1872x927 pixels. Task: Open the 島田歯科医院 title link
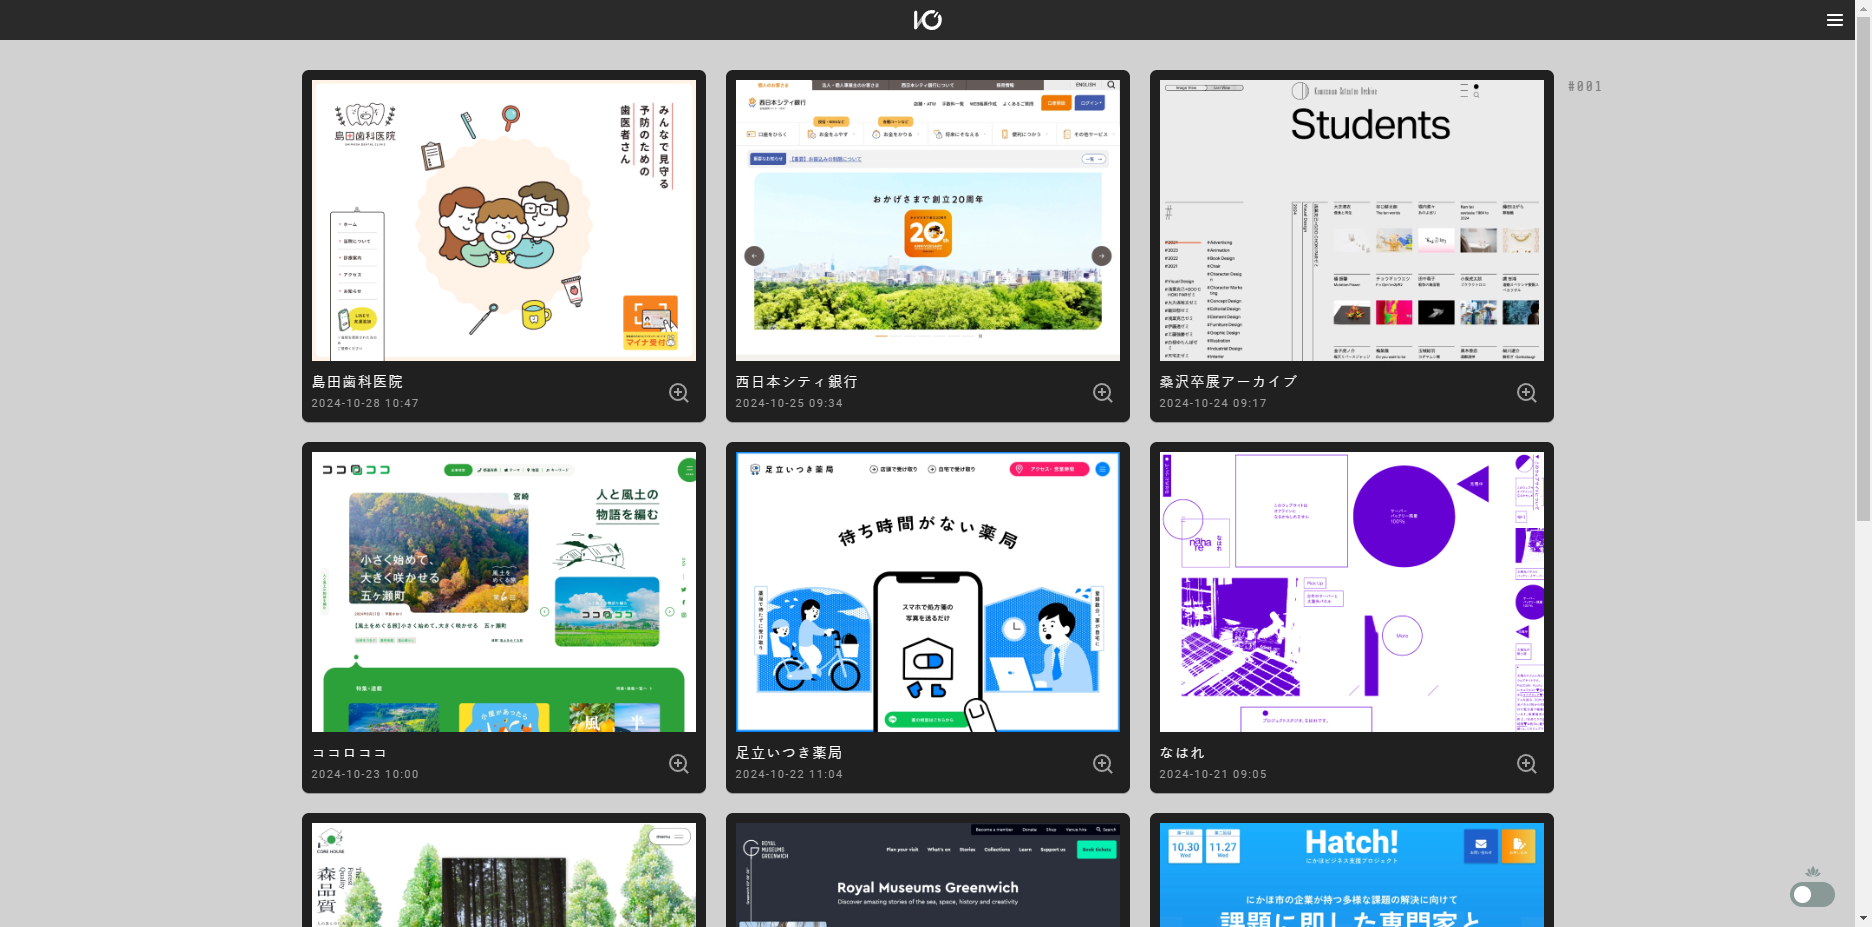coord(357,382)
